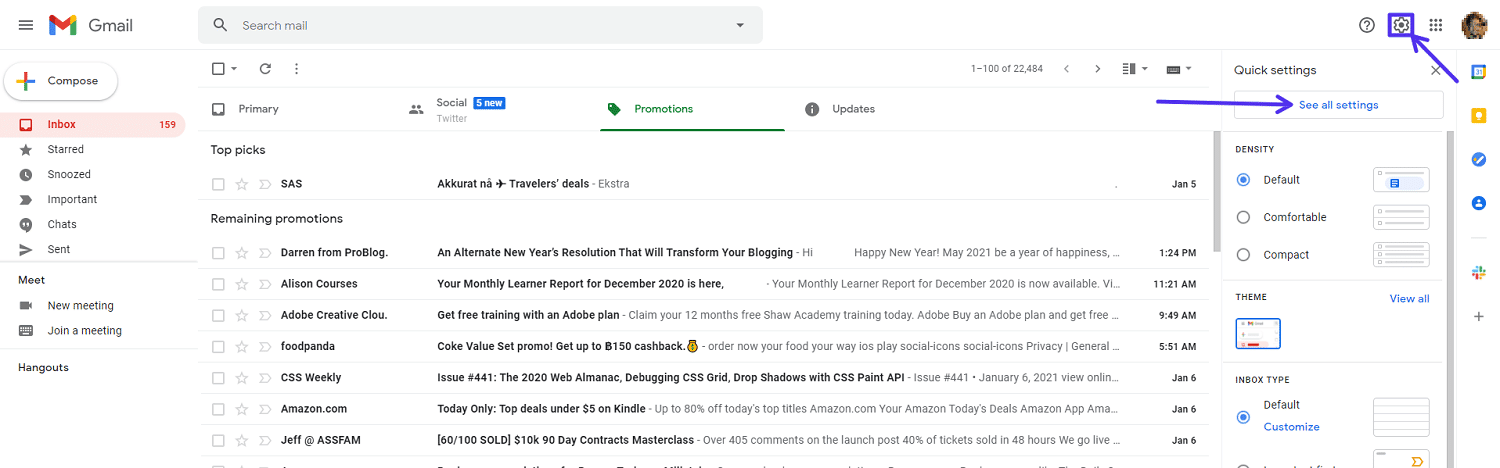
Task: Select the Comfortable density option
Action: (x=1244, y=217)
